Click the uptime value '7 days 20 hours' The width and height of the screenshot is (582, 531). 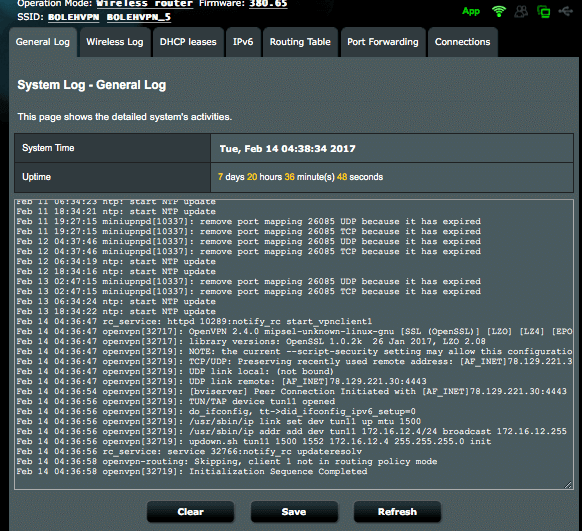pos(250,177)
